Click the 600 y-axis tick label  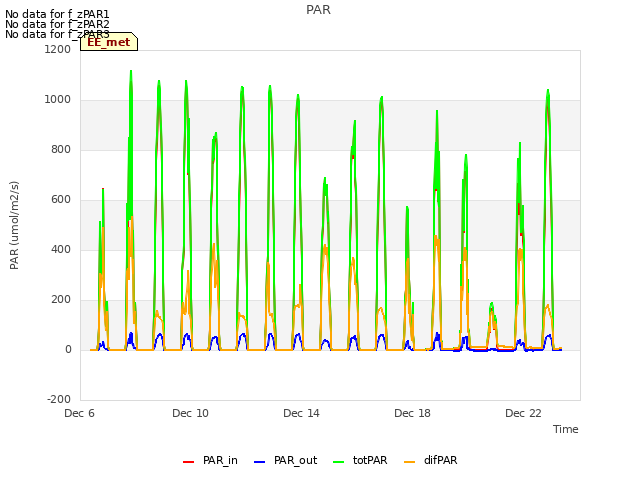(x=61, y=200)
